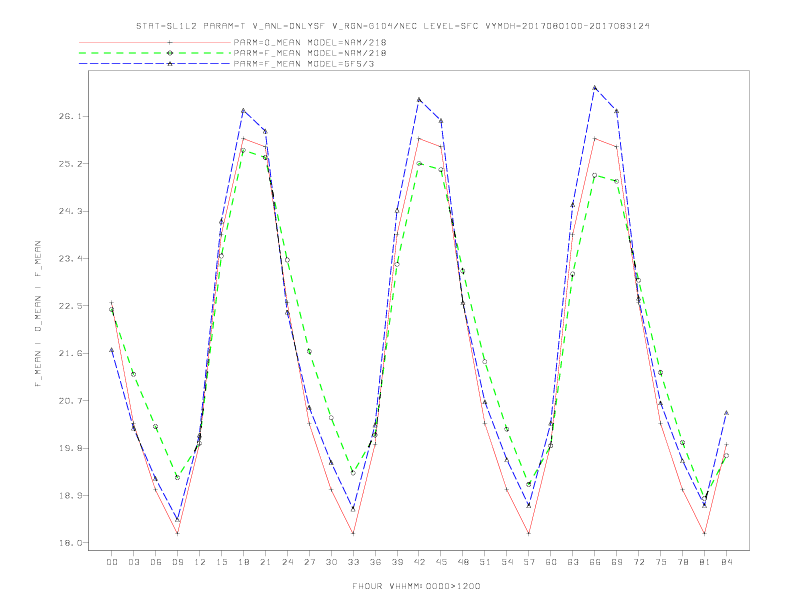792x612 pixels.
Task: Click forecast hour label 60
Action: tap(551, 562)
